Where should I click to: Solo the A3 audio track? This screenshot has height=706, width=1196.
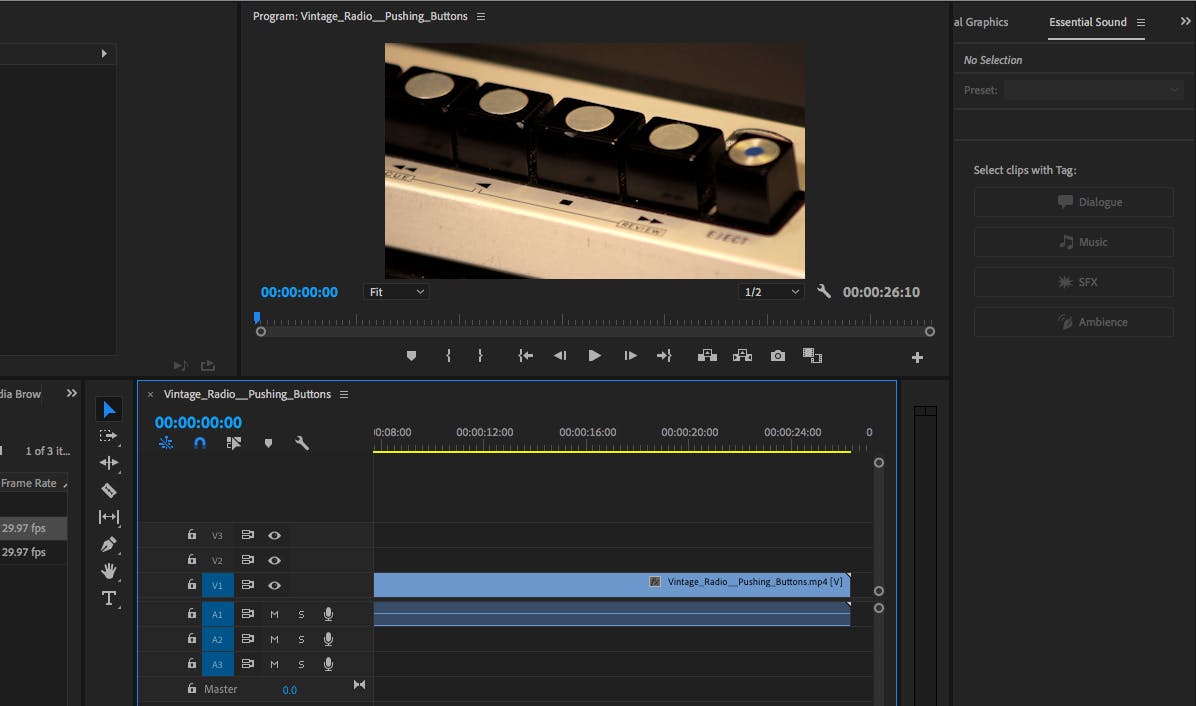click(x=301, y=665)
